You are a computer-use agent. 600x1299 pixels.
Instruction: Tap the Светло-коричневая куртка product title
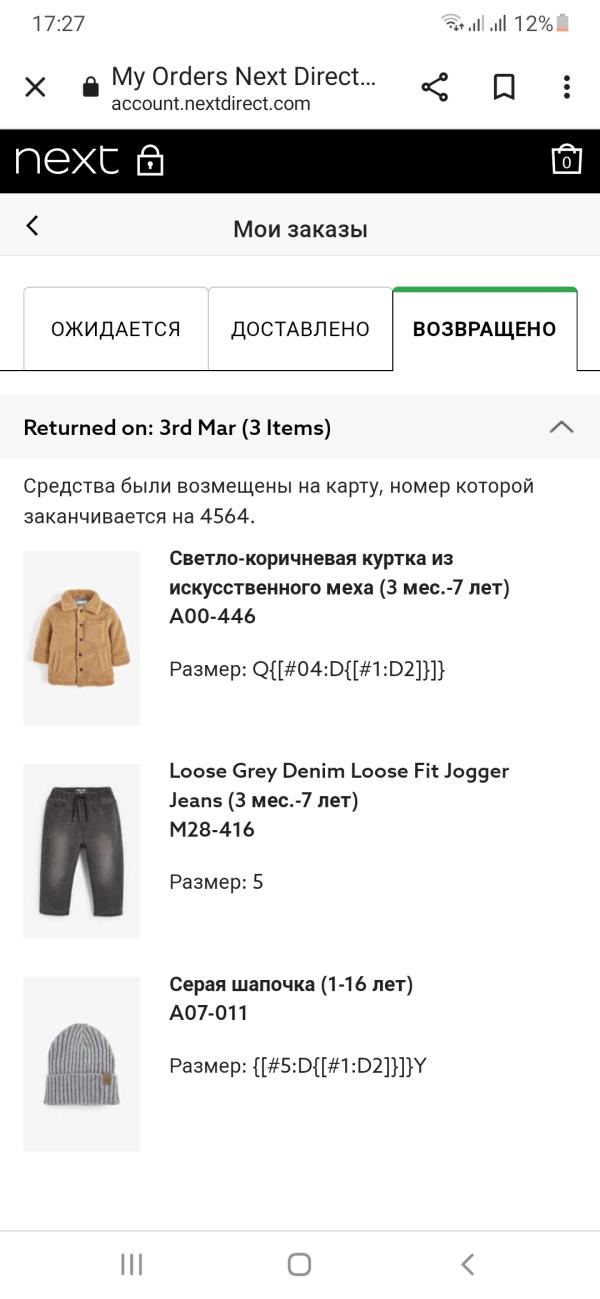[x=339, y=573]
